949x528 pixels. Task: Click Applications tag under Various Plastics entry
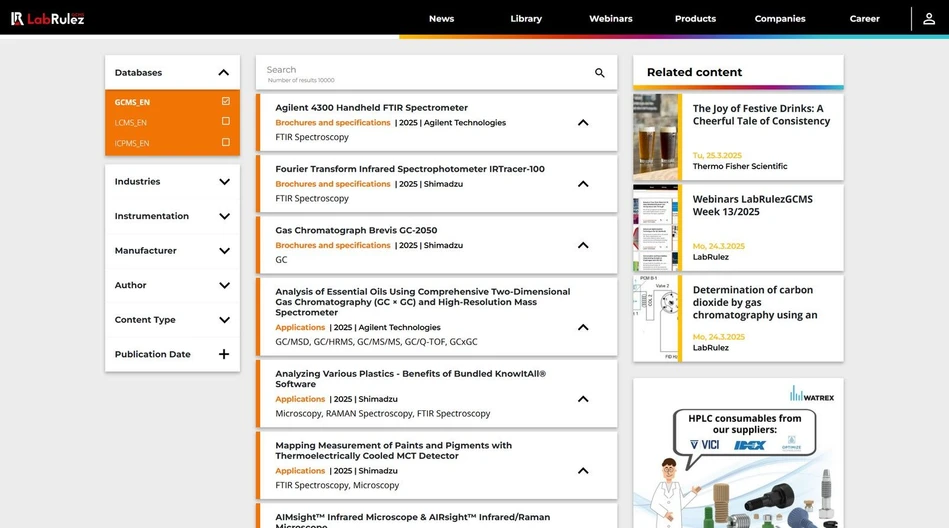pos(300,399)
